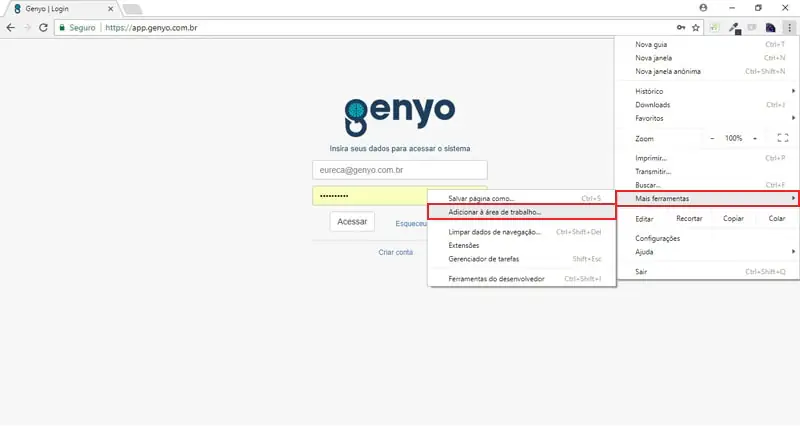Viewport: 800px width, 426px height.
Task: Open Extensões from submenu
Action: tap(522, 245)
